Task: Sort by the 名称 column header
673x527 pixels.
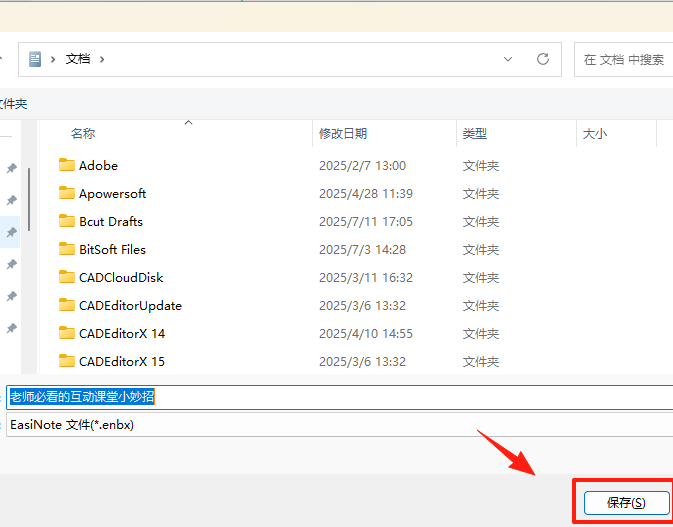Action: click(83, 133)
